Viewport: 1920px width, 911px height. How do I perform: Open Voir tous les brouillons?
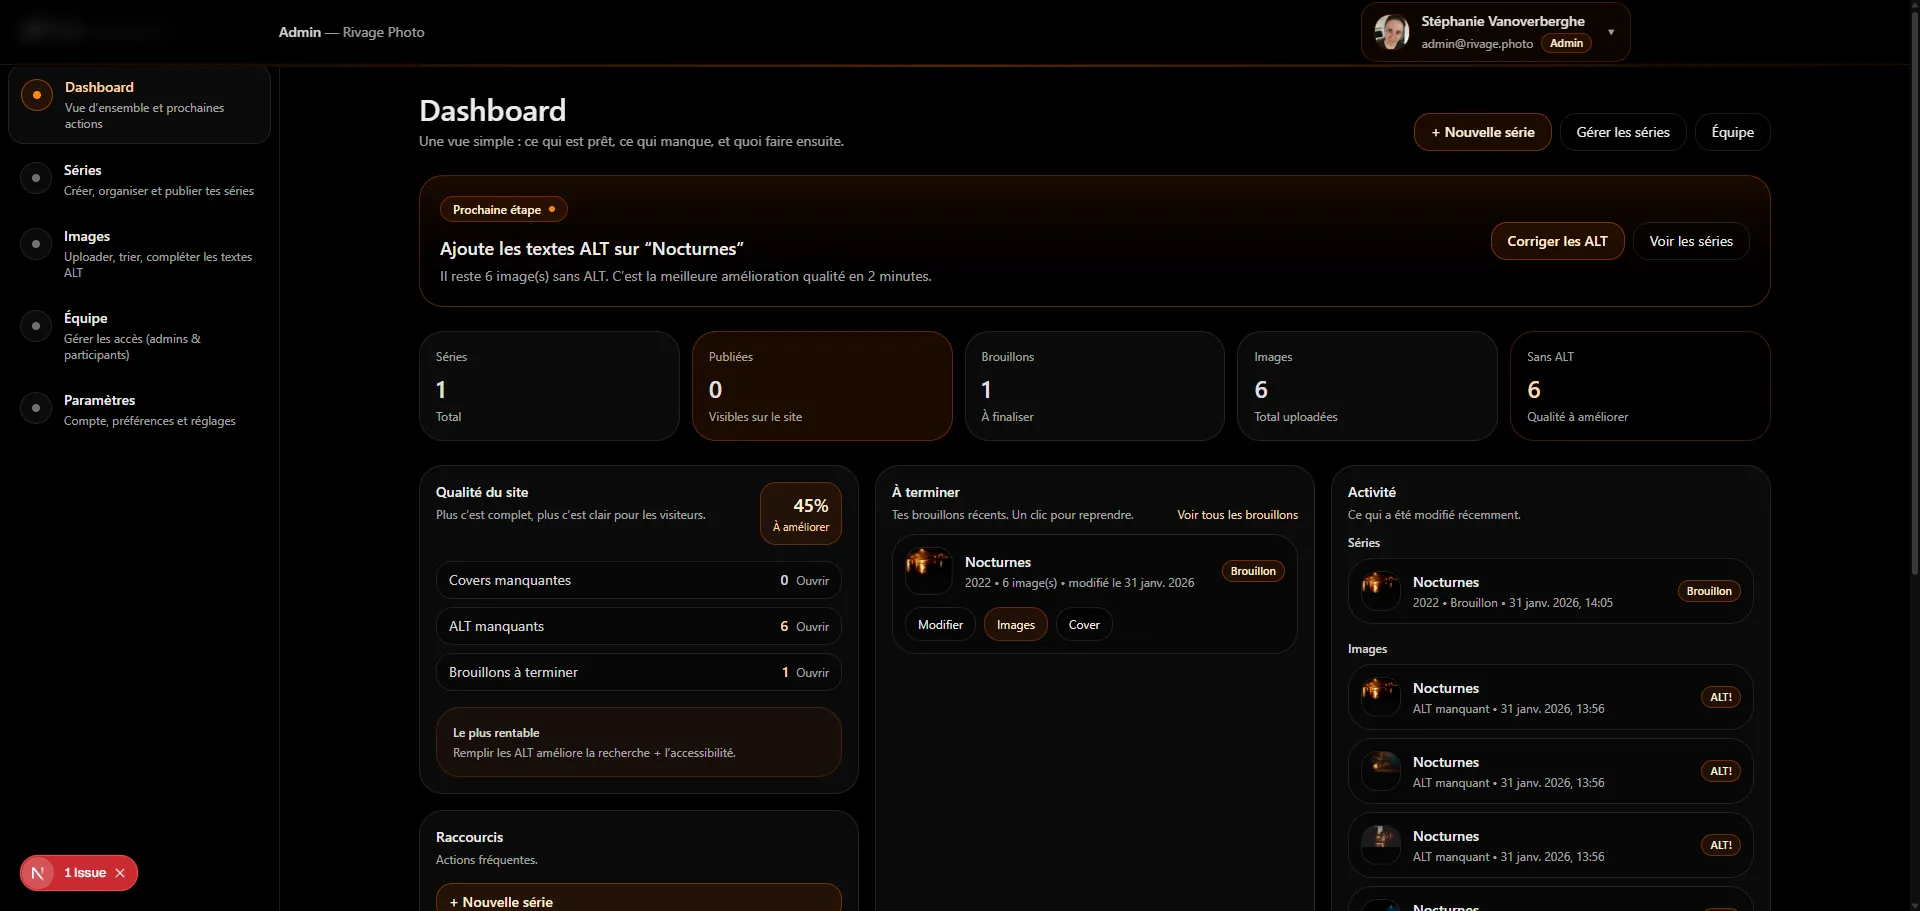pyautogui.click(x=1237, y=514)
